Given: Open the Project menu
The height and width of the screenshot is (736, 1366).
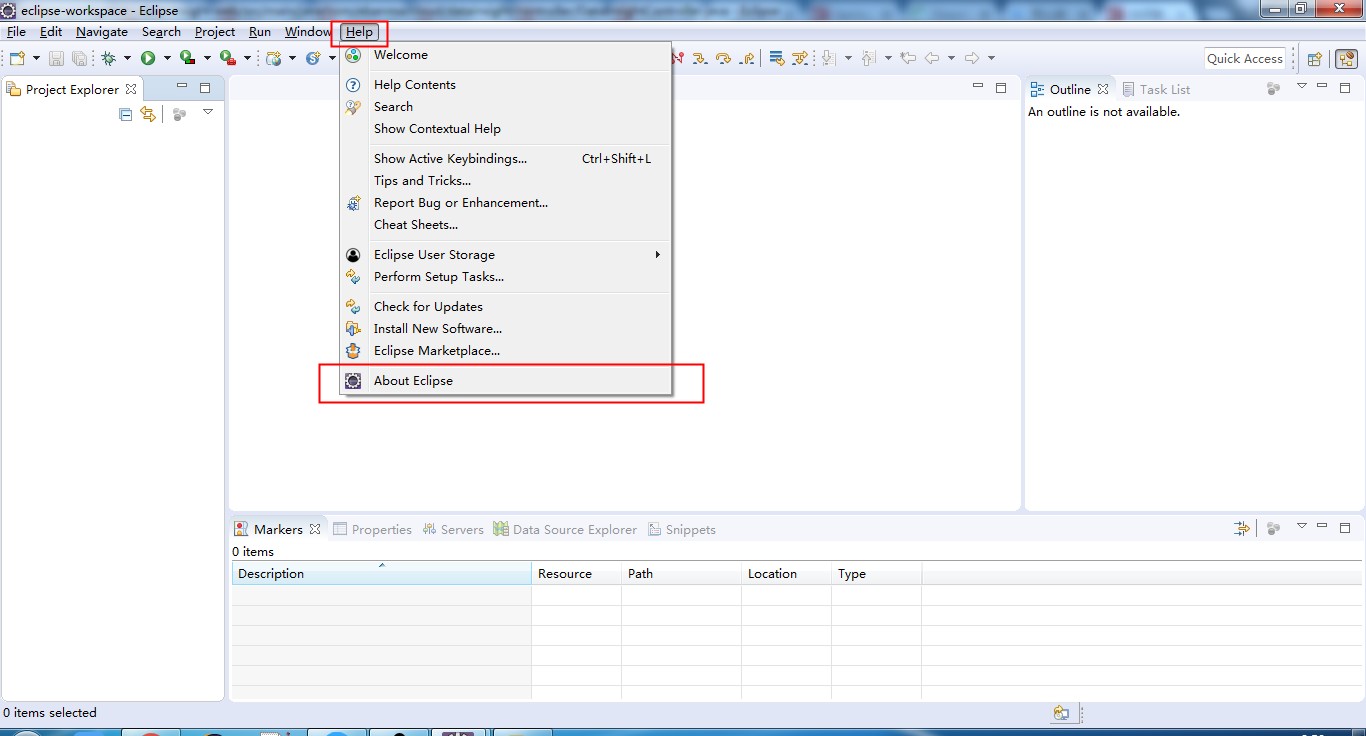Looking at the screenshot, I should point(215,31).
